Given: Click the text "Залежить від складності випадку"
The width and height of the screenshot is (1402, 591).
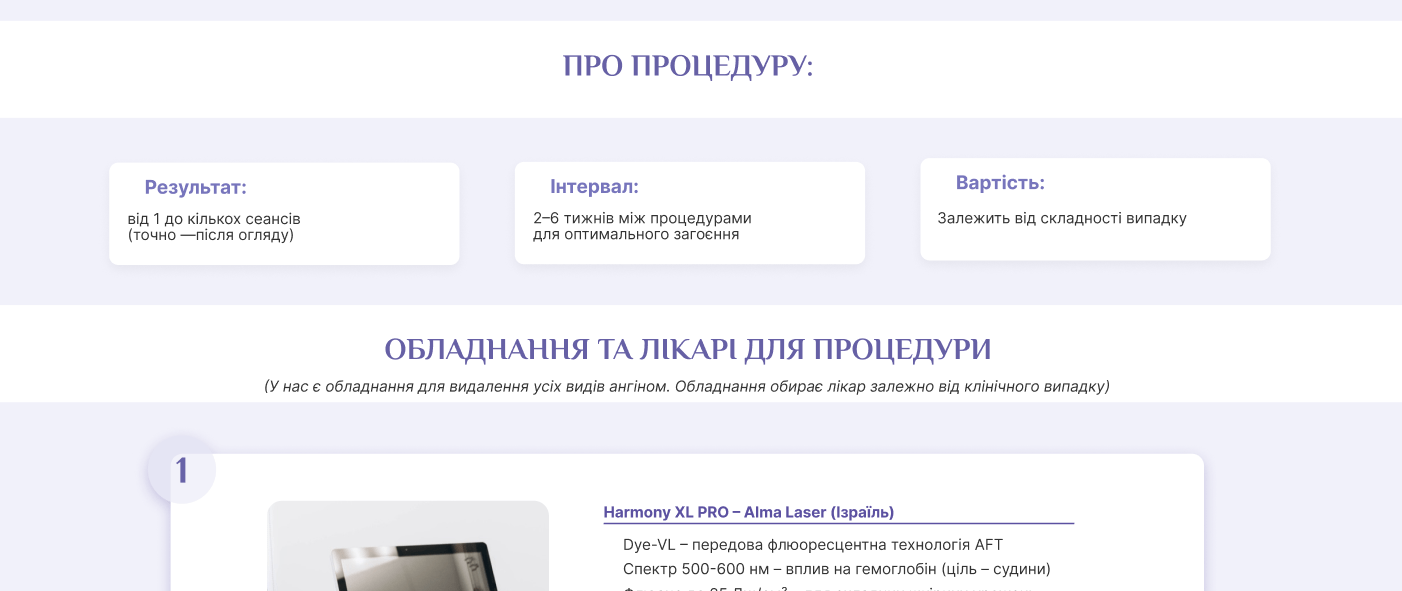Looking at the screenshot, I should (1062, 218).
